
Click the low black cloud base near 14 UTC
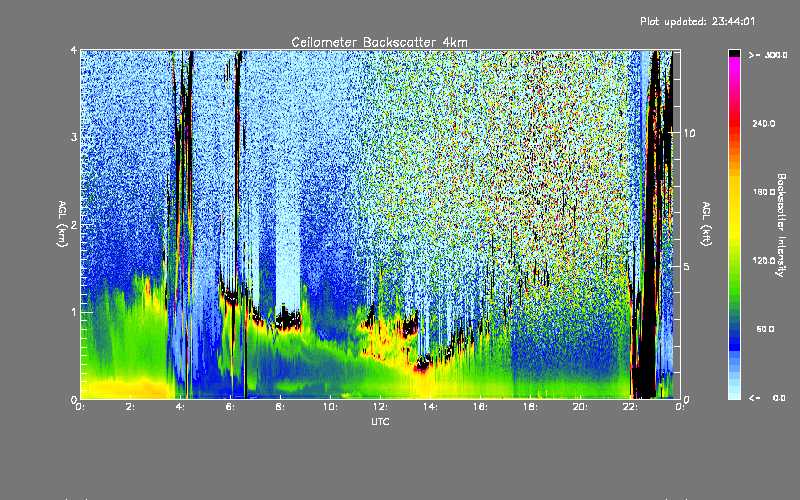[x=422, y=364]
